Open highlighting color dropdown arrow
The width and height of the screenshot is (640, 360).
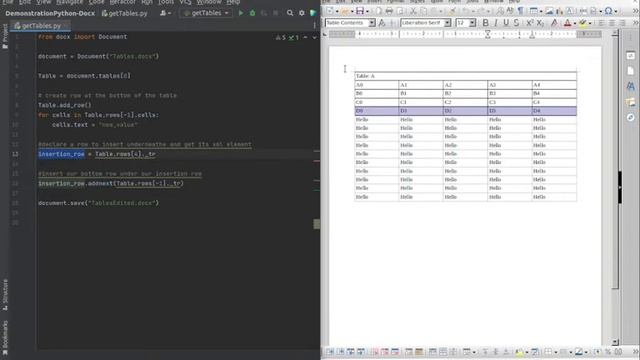tap(590, 23)
